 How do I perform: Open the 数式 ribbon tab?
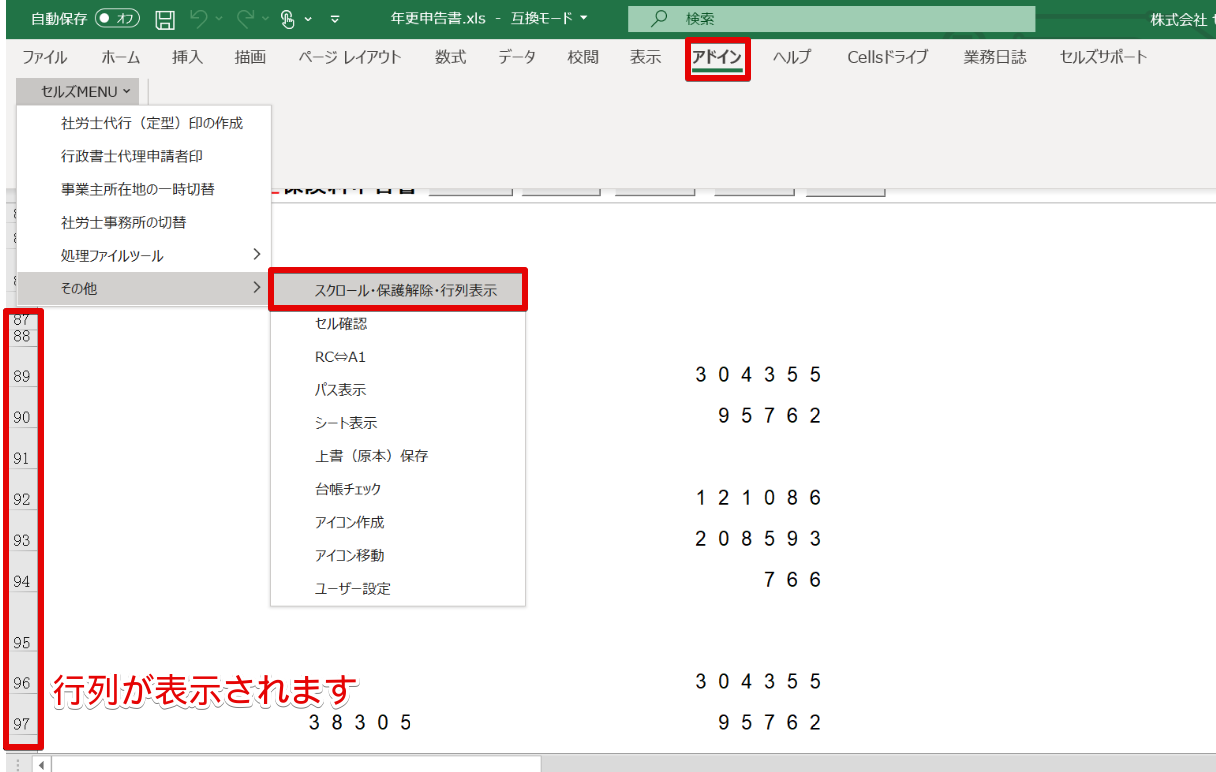pos(450,57)
